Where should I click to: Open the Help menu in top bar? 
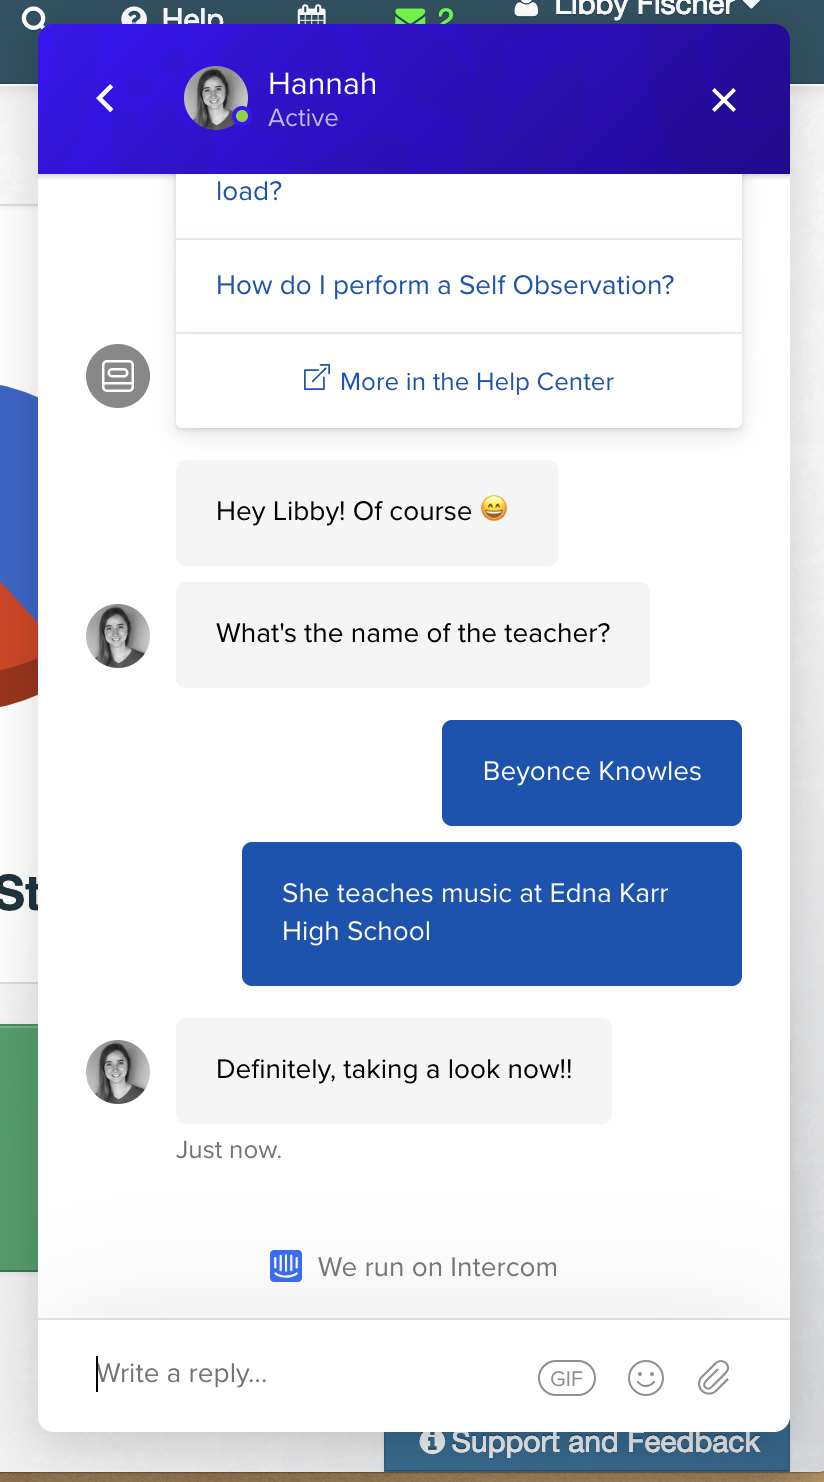tap(172, 16)
